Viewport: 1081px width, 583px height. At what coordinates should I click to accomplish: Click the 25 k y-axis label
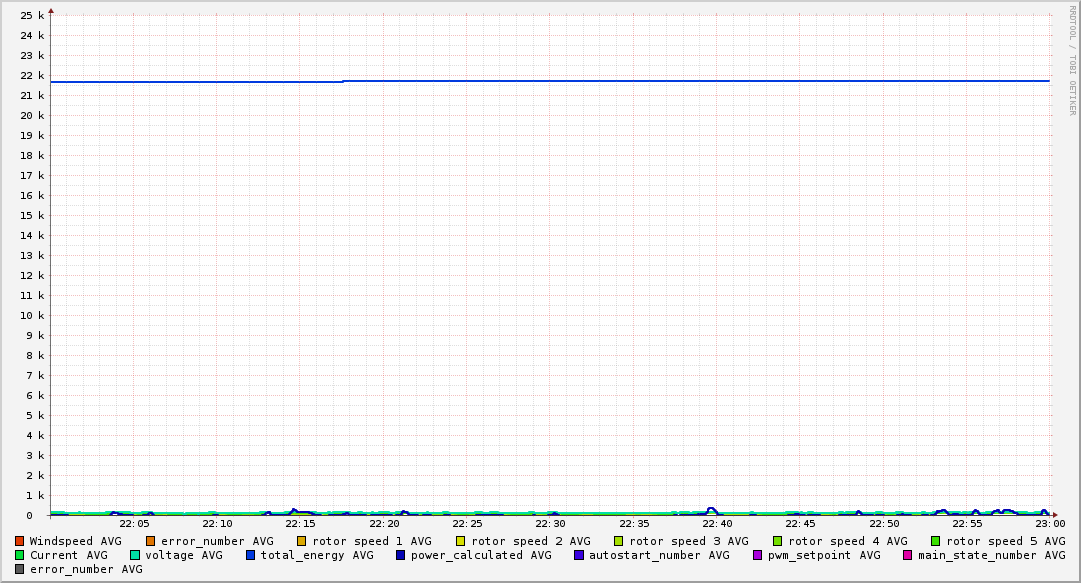32,16
